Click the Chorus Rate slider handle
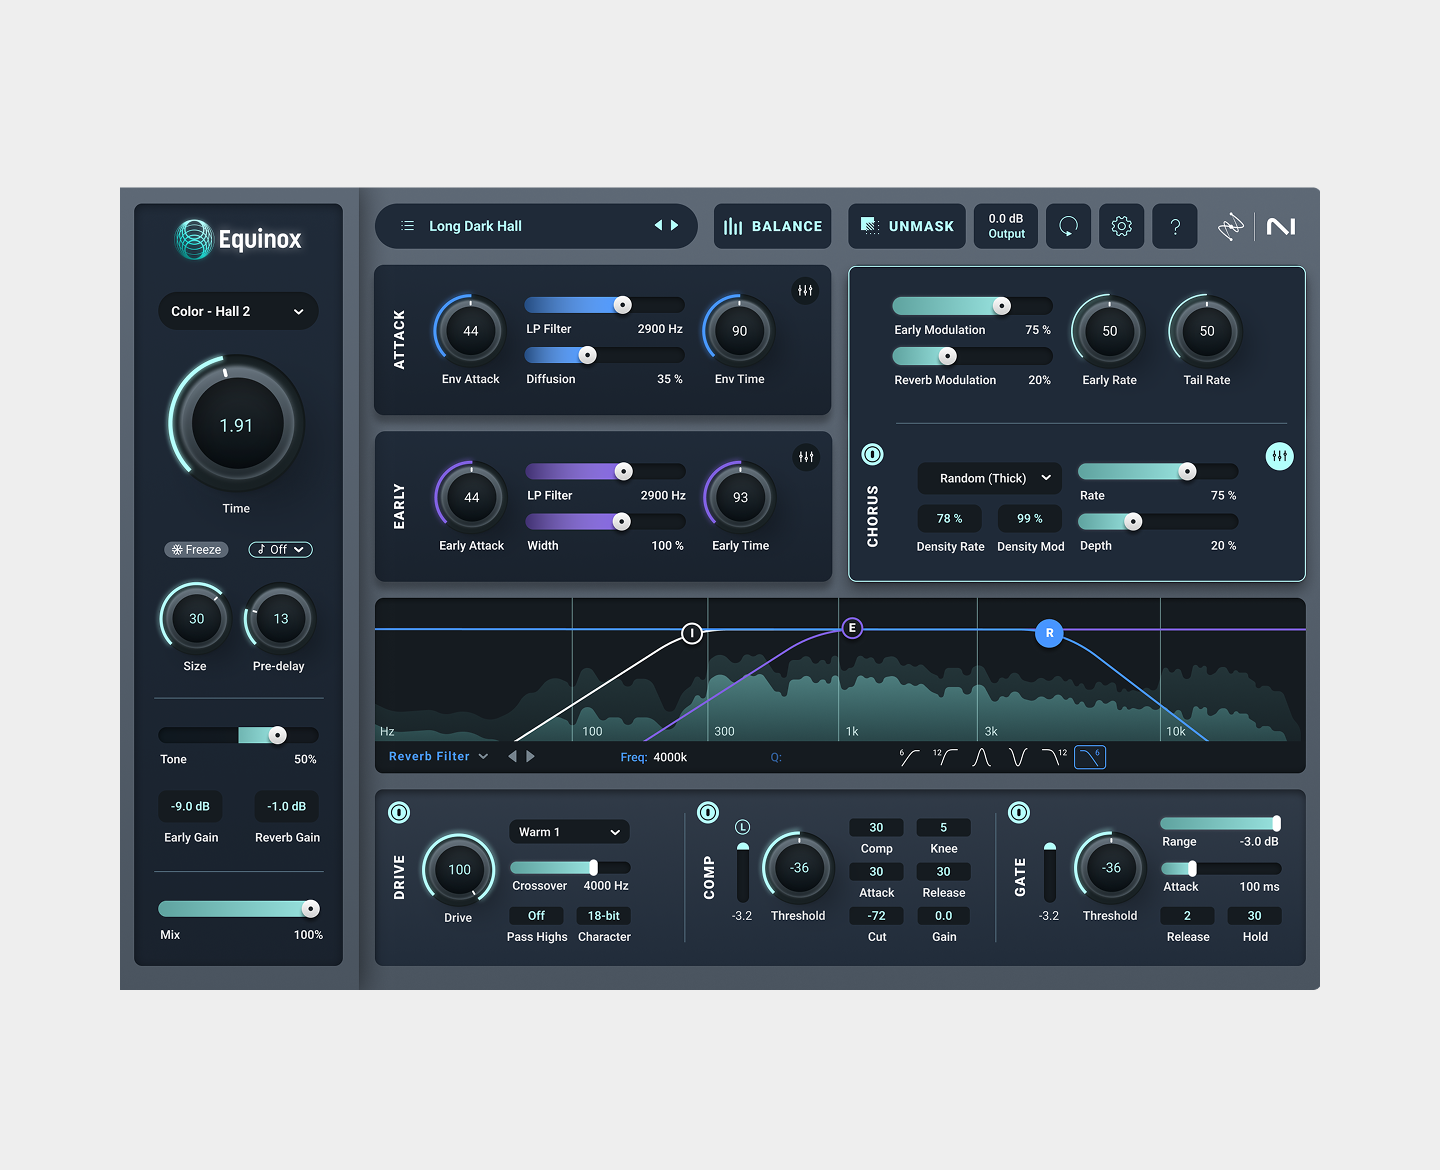1440x1170 pixels. coord(1187,471)
